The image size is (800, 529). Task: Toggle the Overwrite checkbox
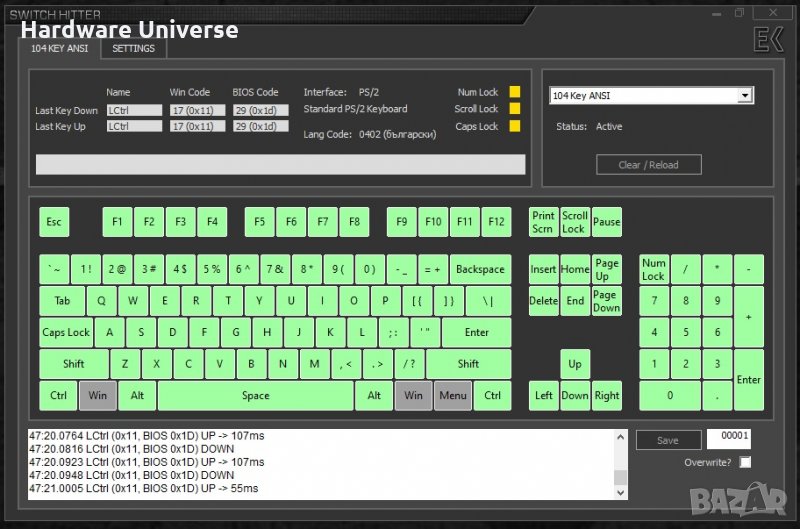745,462
